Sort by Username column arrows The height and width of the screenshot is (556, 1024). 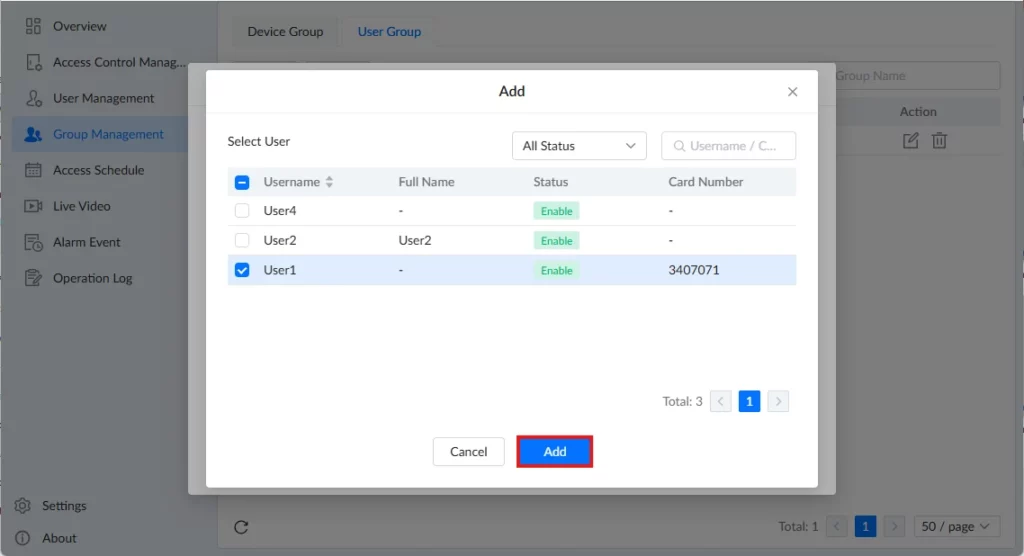[x=329, y=182]
